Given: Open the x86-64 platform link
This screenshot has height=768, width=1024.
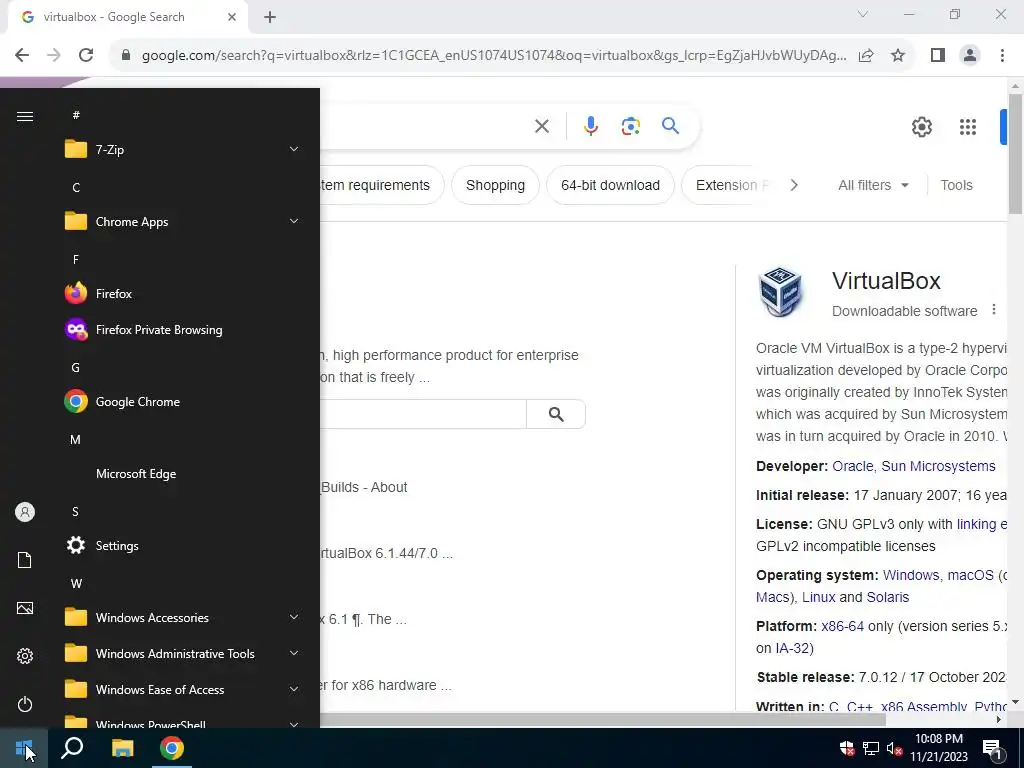Looking at the screenshot, I should (x=842, y=626).
